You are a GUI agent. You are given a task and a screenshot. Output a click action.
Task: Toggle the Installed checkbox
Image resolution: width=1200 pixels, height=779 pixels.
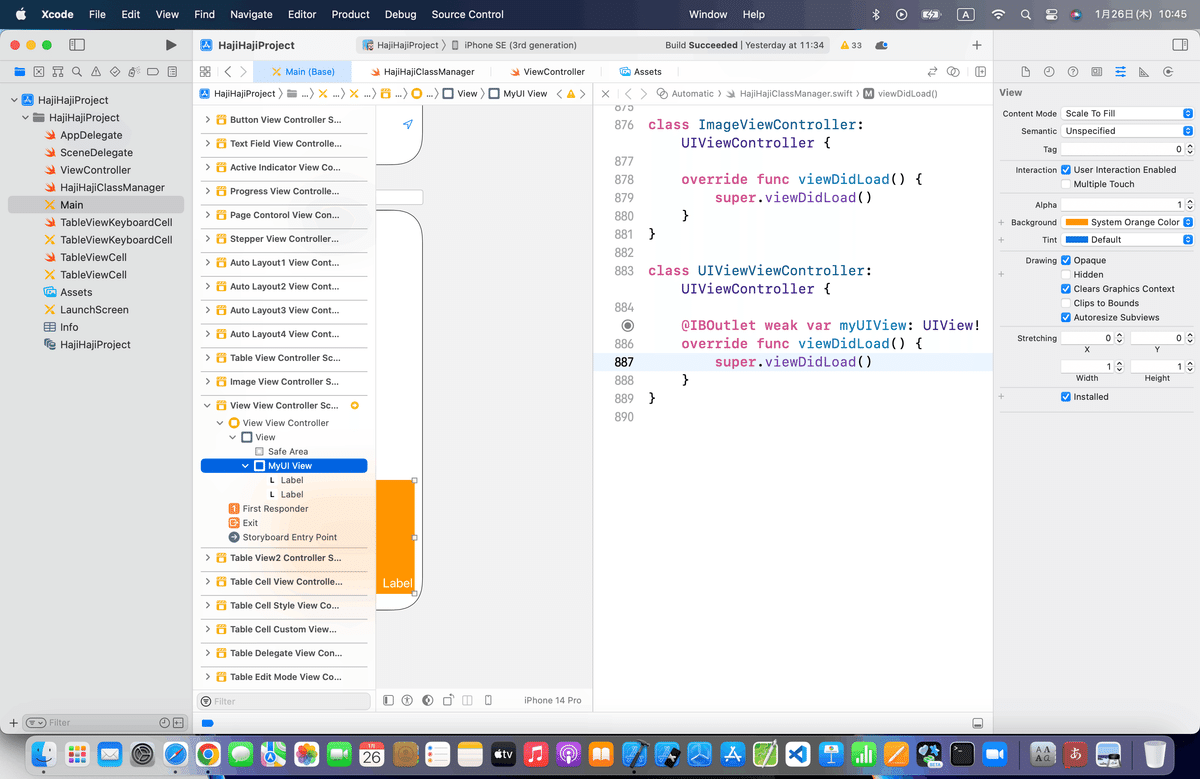(x=1066, y=397)
